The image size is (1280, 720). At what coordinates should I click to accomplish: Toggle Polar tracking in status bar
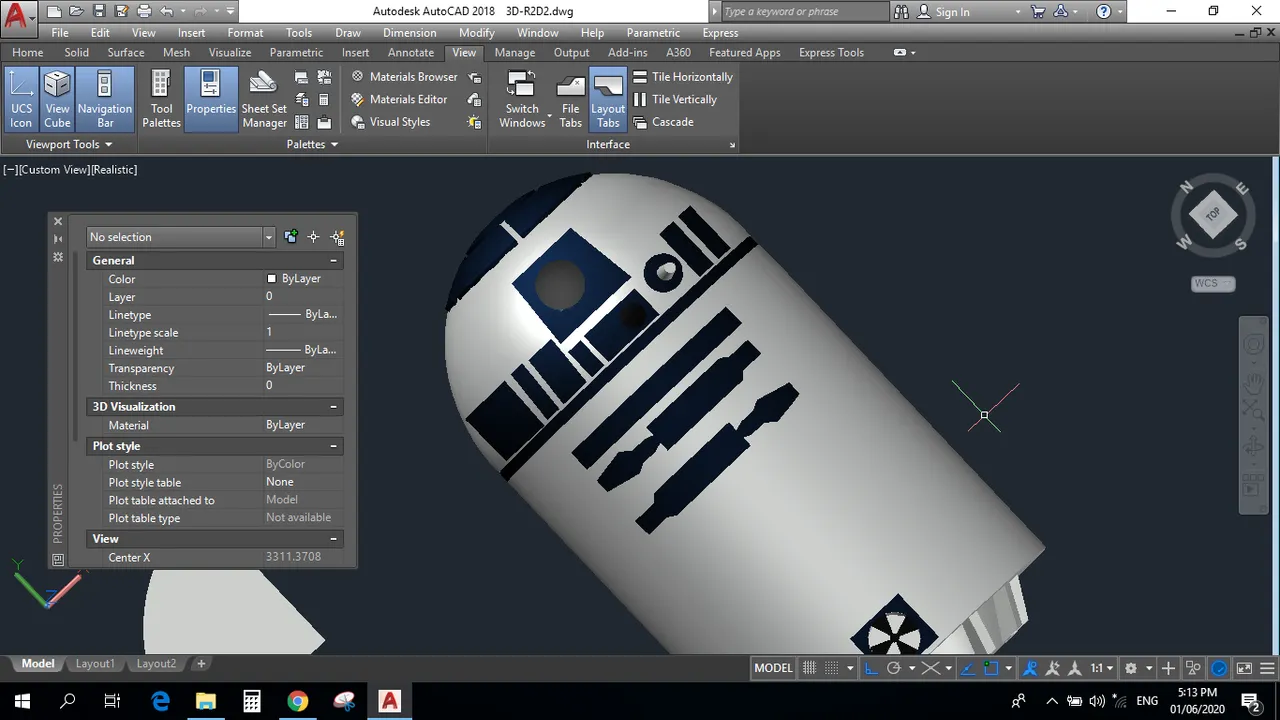pos(894,668)
